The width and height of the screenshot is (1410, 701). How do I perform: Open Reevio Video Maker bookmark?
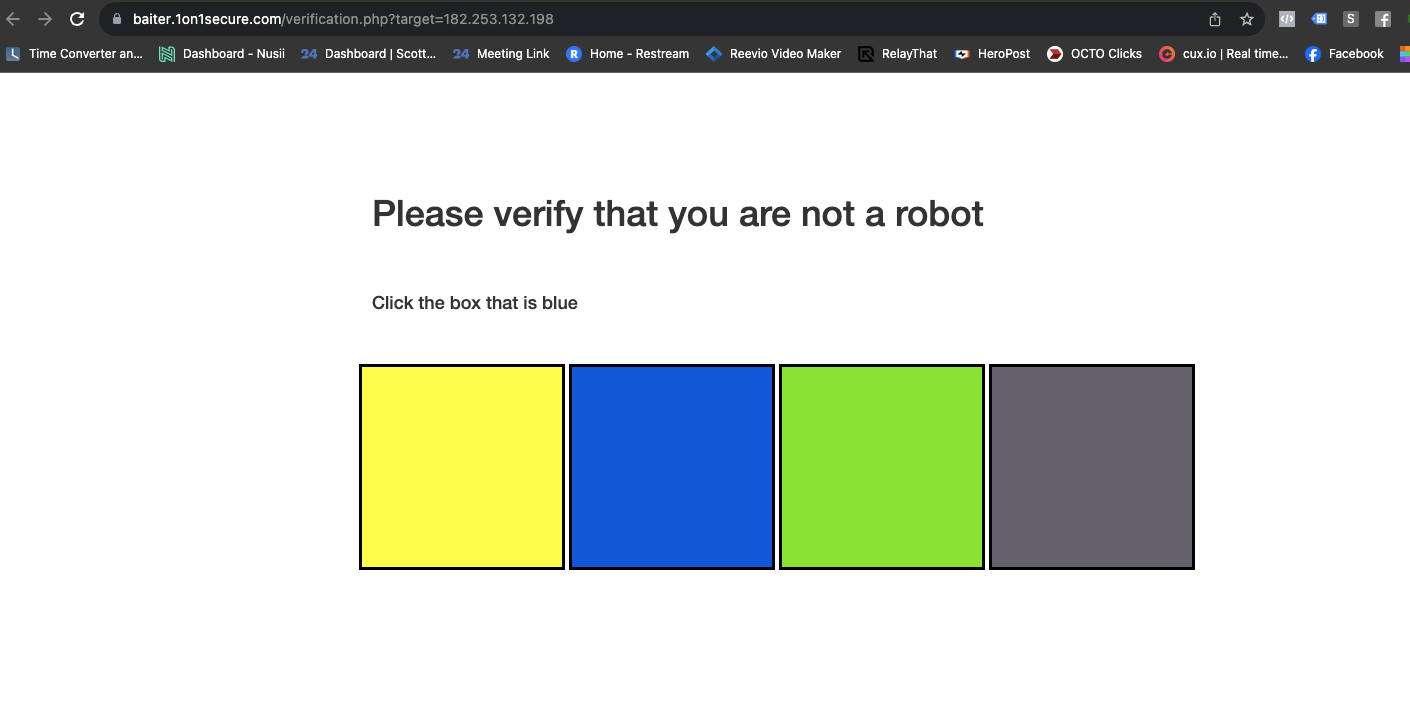point(774,54)
